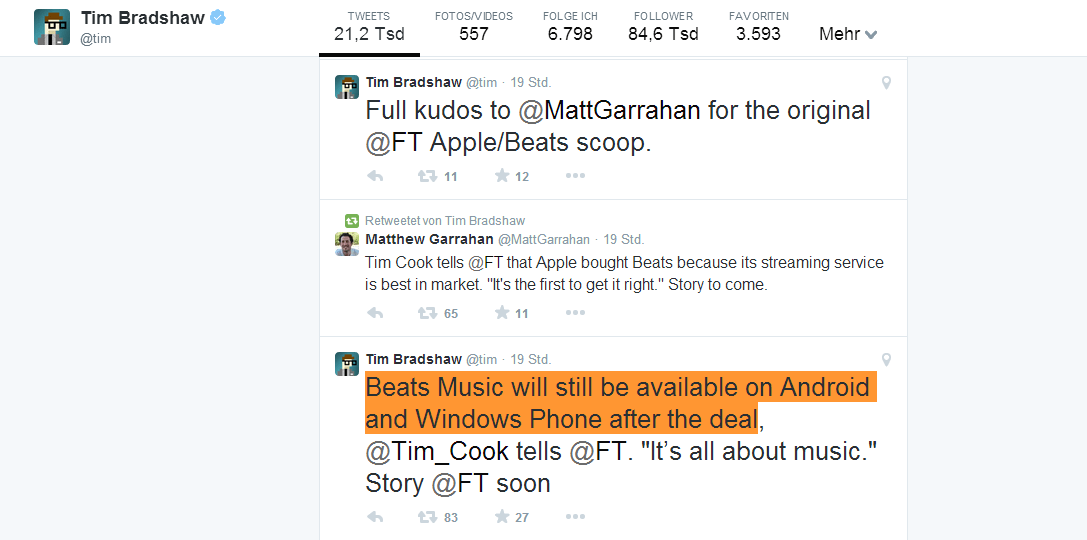Expand the Mehr dropdown menu
1087x540 pixels.
click(848, 34)
